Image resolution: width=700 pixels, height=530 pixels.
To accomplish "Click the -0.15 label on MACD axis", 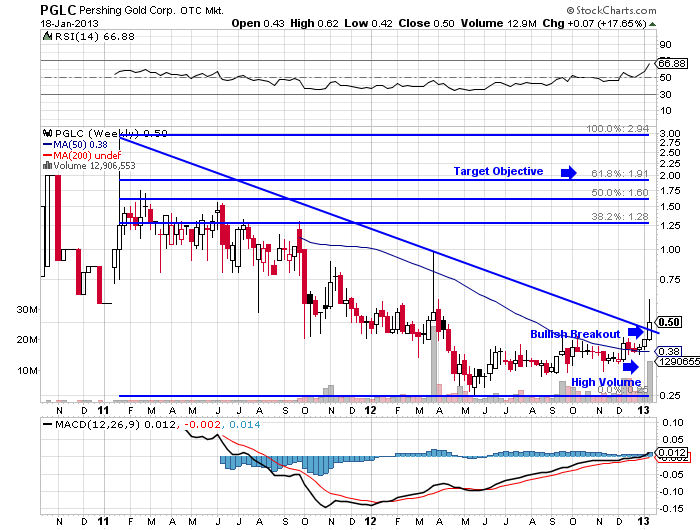I will 671,509.
